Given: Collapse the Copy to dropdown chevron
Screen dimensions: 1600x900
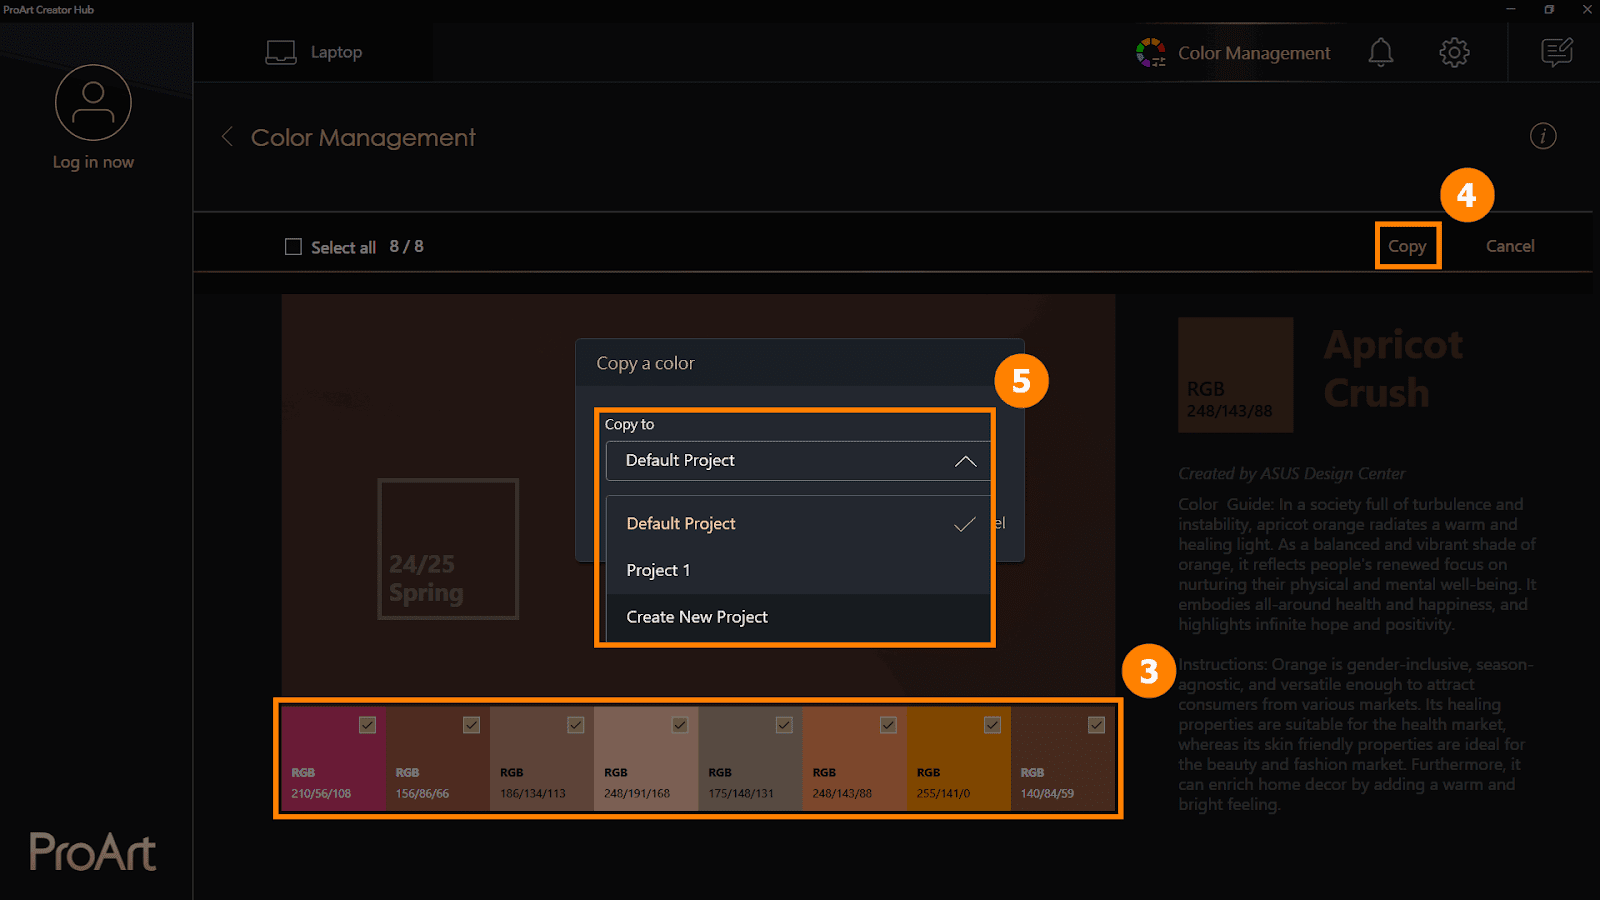Looking at the screenshot, I should 965,461.
